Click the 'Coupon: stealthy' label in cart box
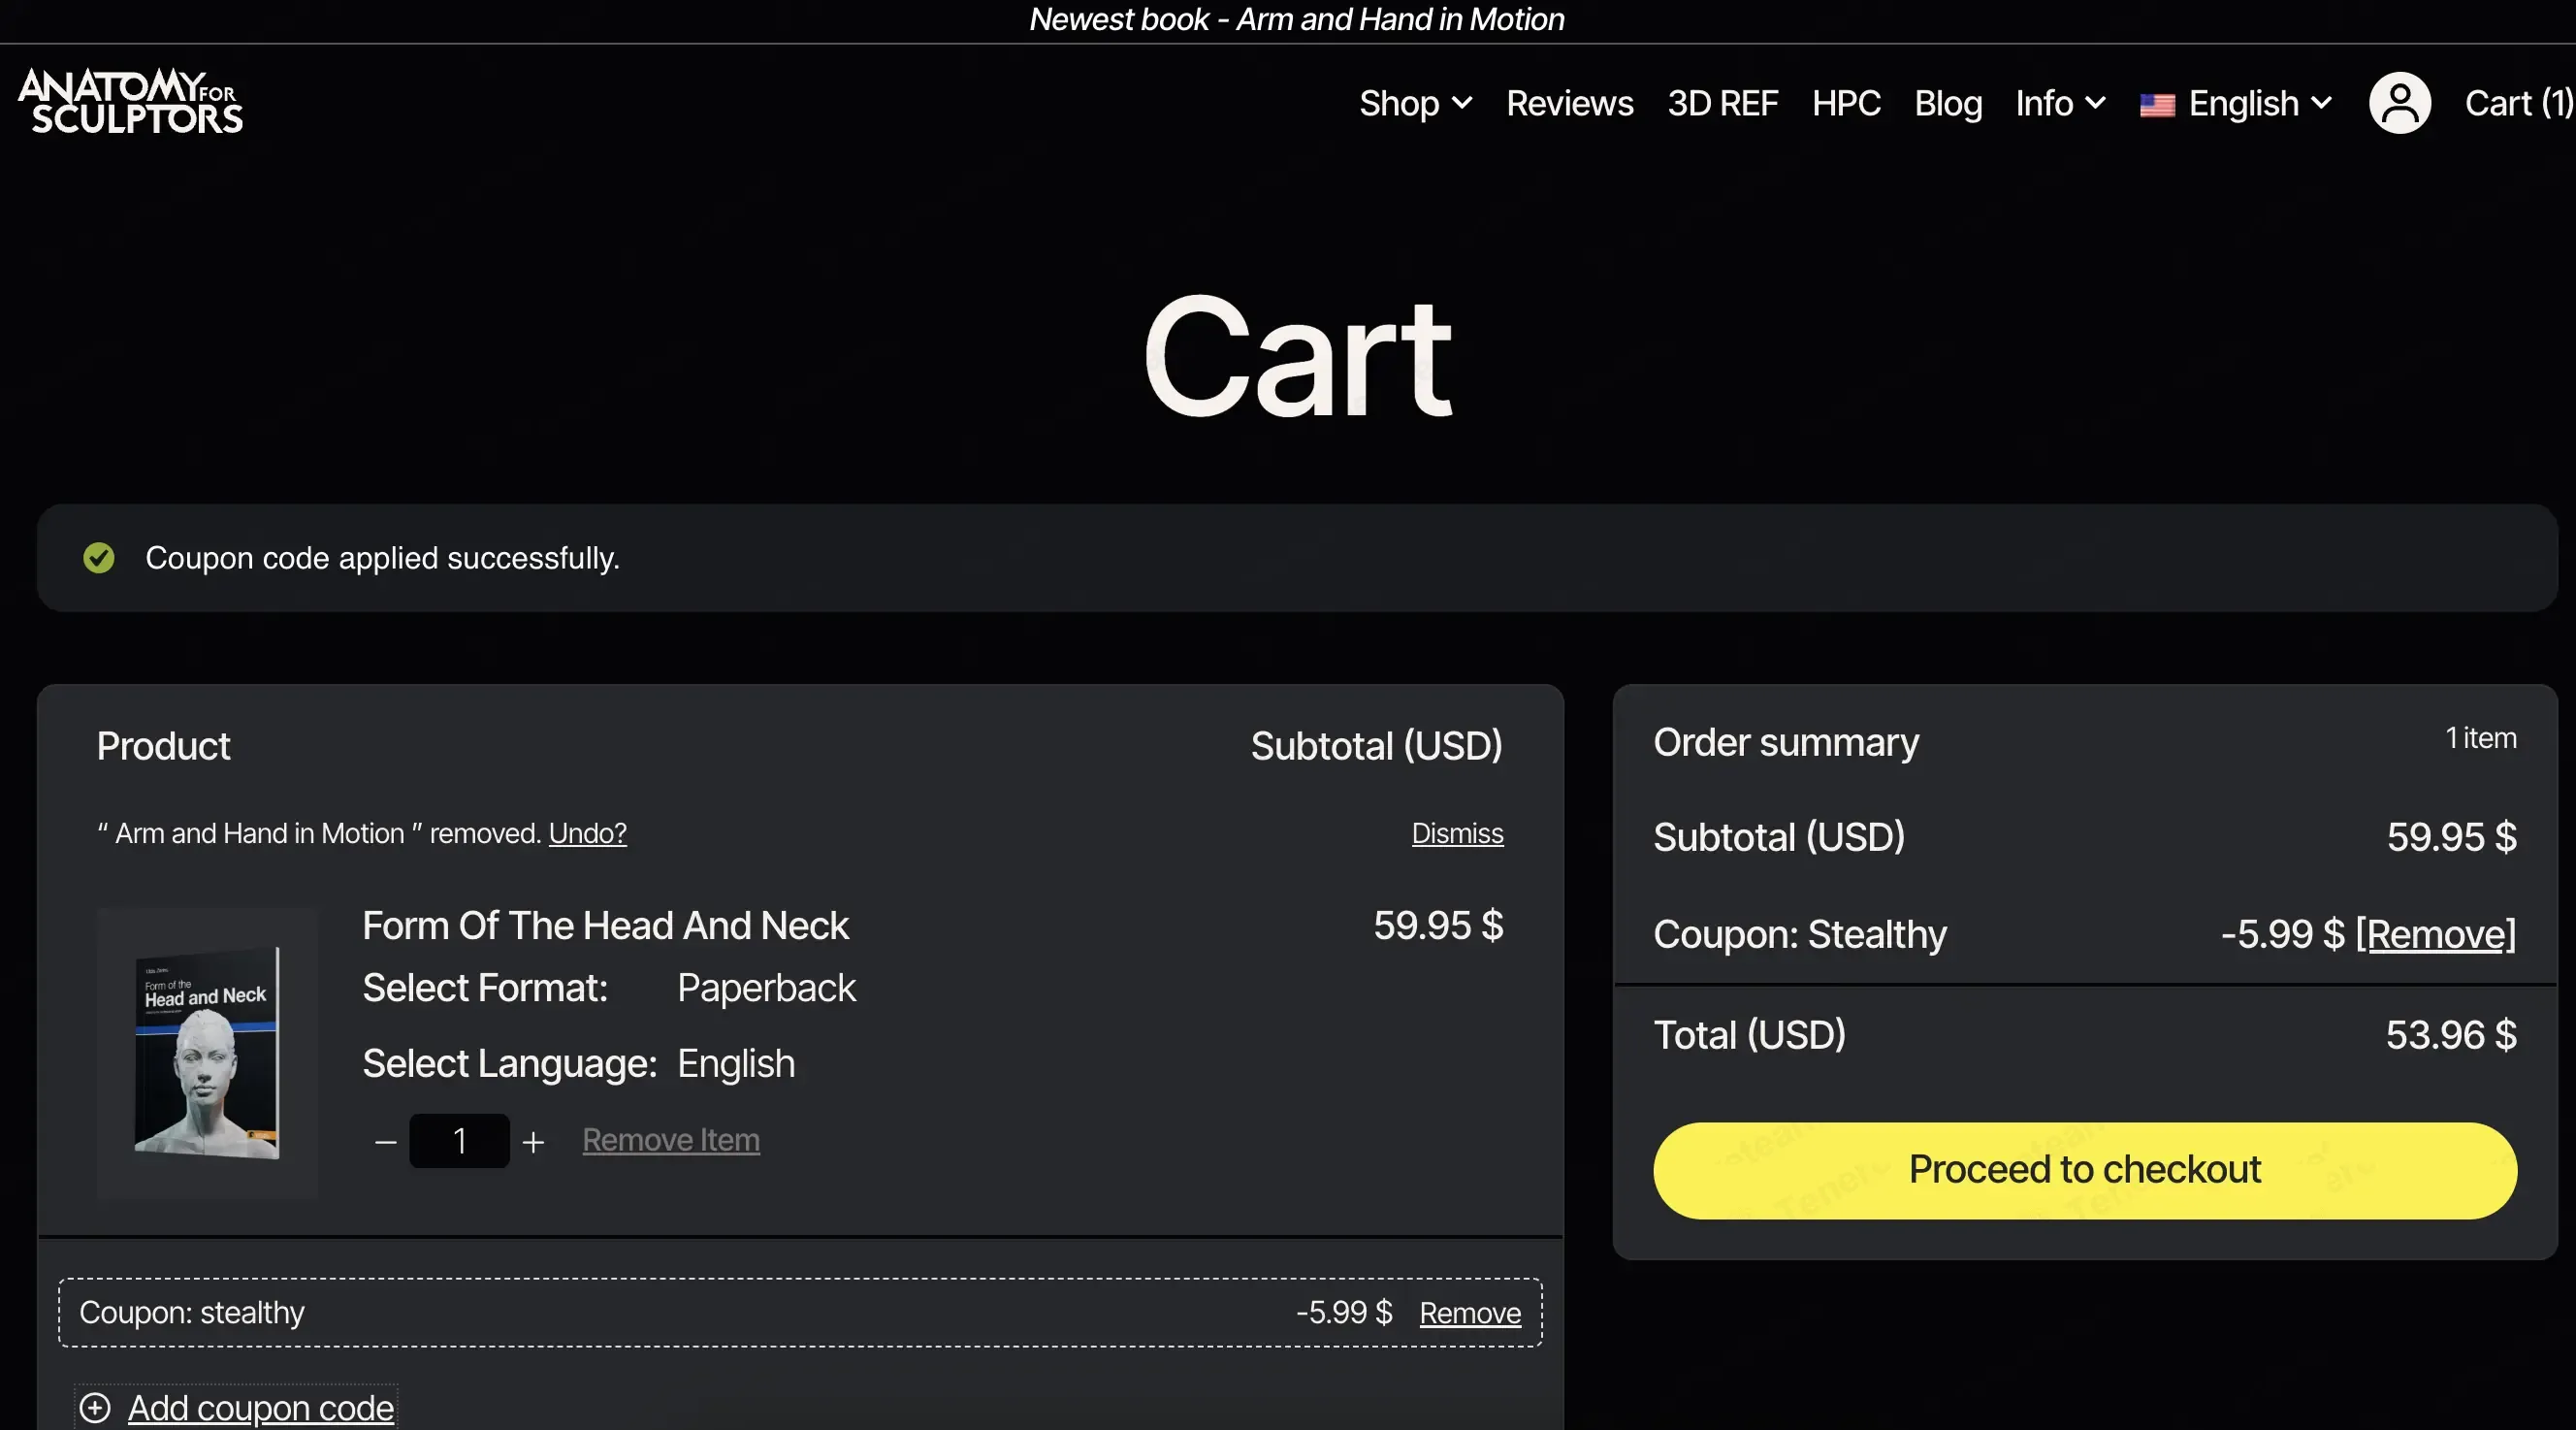The height and width of the screenshot is (1430, 2576). (x=192, y=1313)
